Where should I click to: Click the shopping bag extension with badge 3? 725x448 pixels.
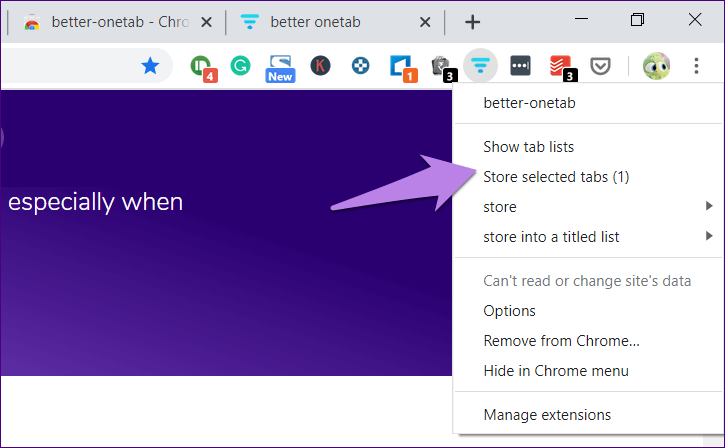pyautogui.click(x=443, y=68)
